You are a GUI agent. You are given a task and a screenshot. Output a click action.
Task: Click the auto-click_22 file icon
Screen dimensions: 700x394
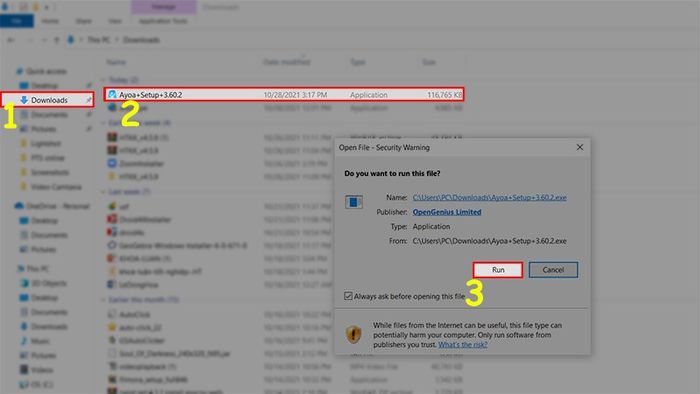tap(112, 328)
